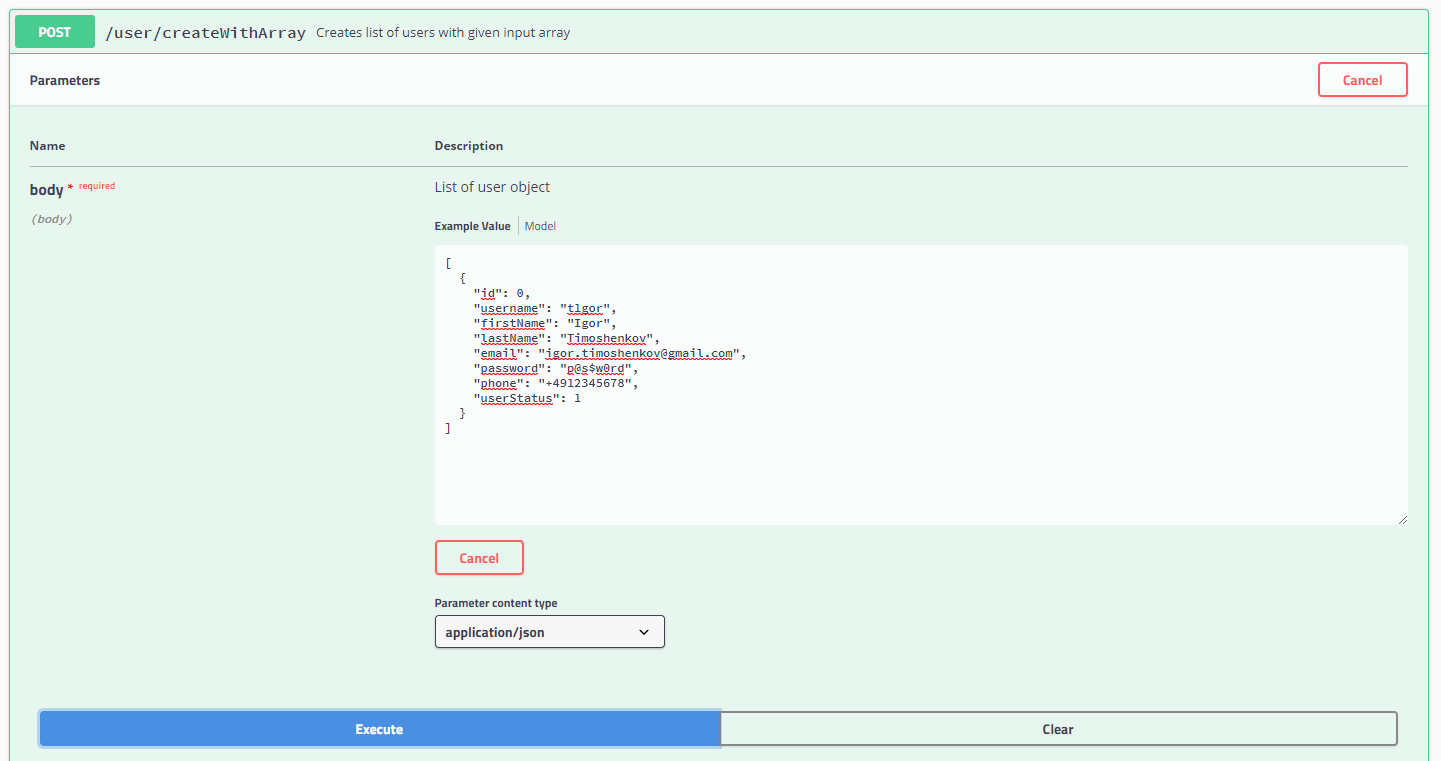Click the 'List of user object' description

point(492,187)
